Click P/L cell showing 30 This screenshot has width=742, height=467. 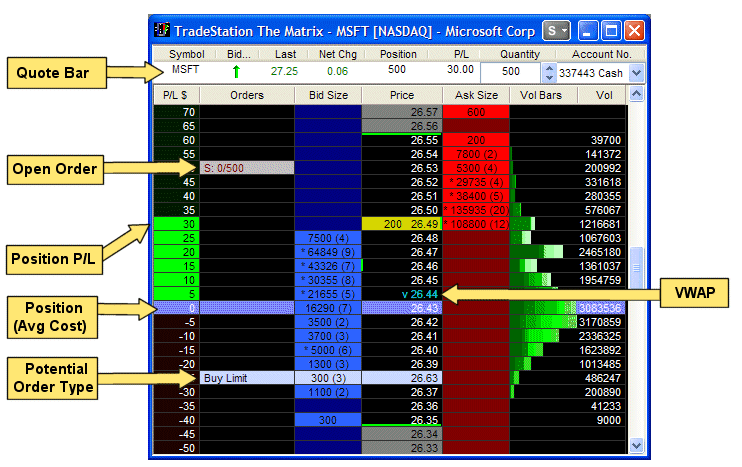(x=177, y=224)
